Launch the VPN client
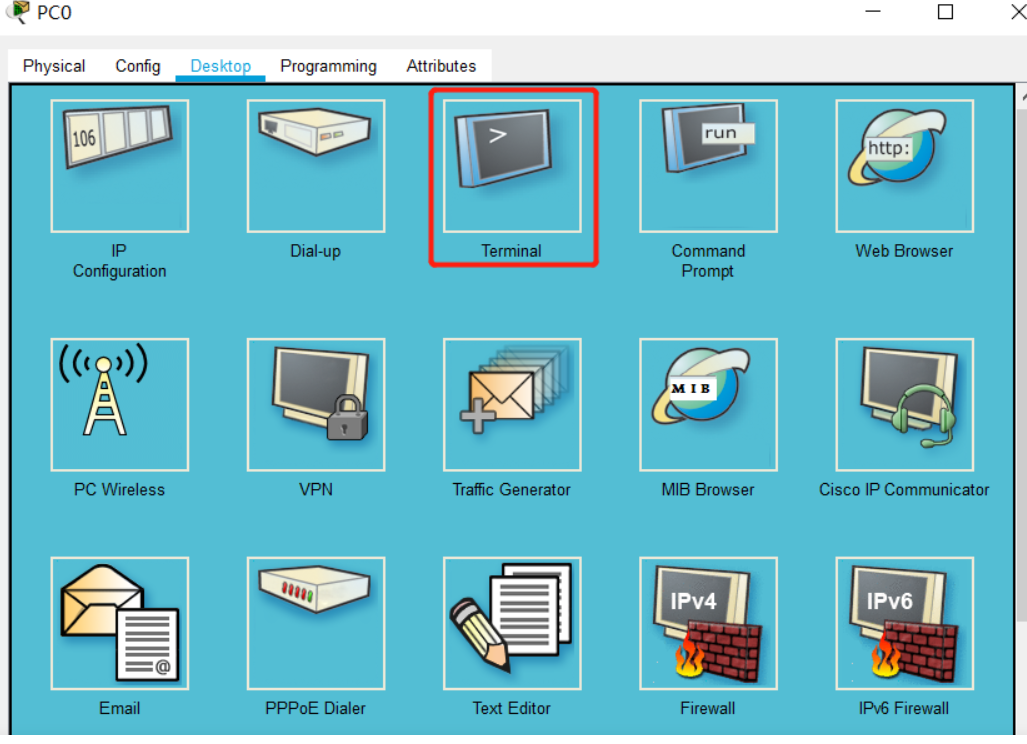 click(316, 405)
